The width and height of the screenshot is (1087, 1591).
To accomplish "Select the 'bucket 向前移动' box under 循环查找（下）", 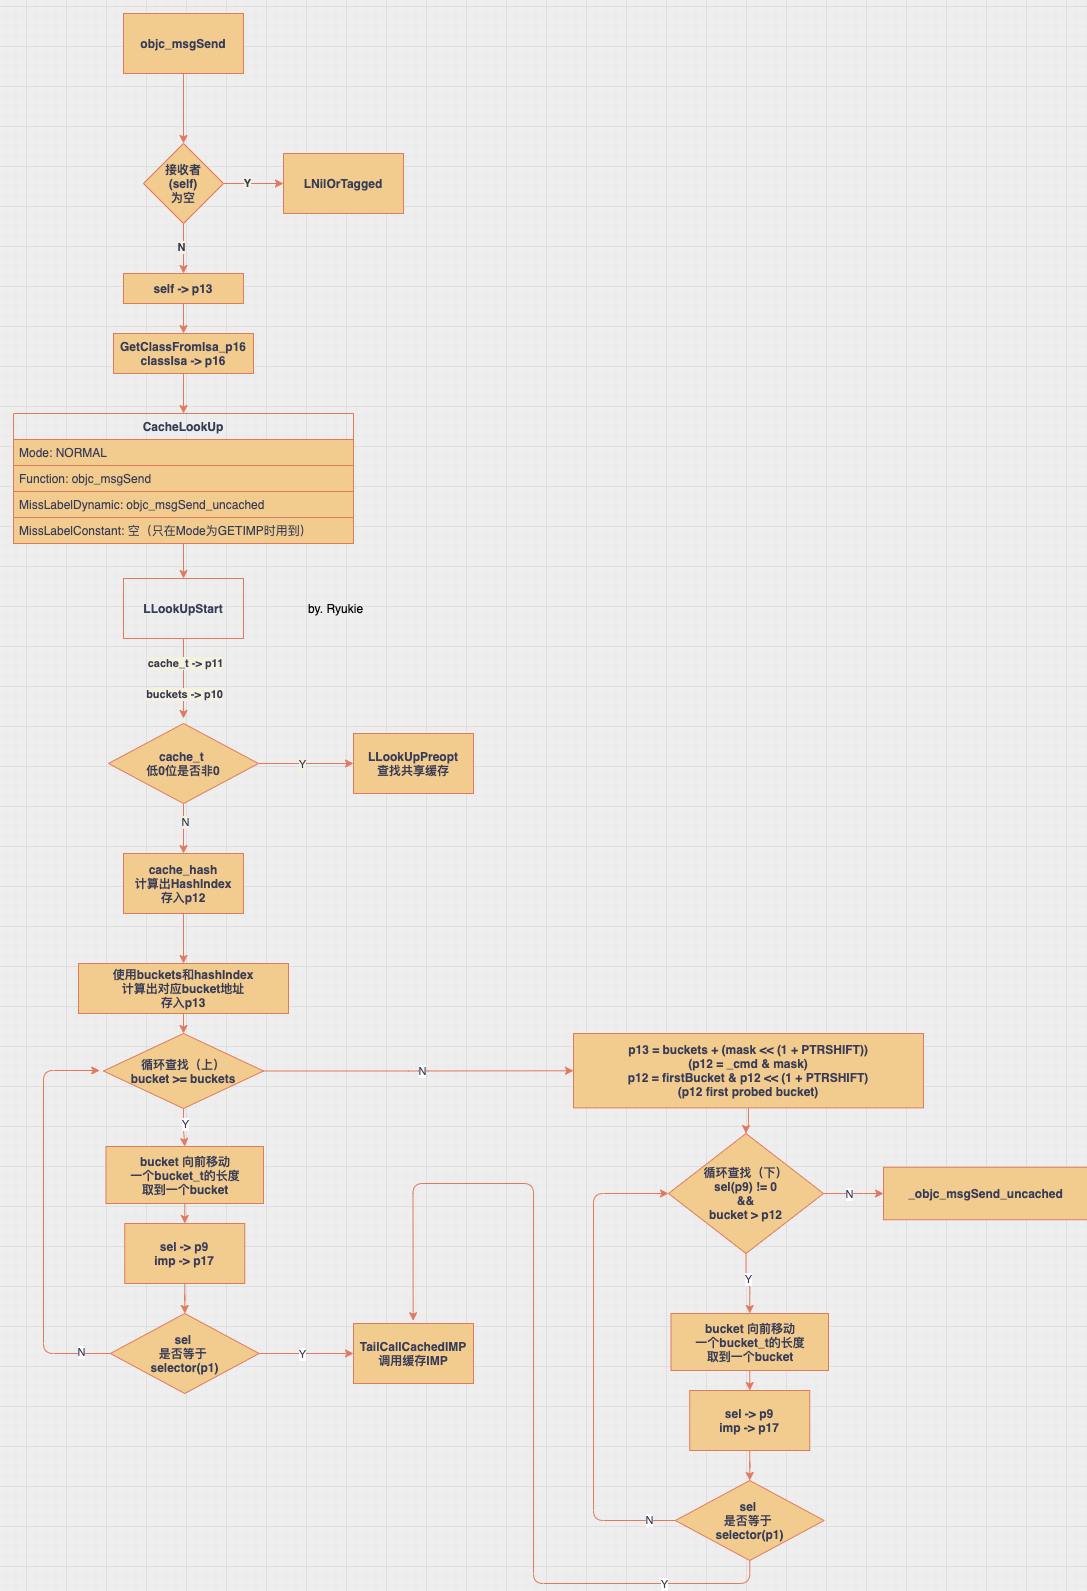I will 750,1342.
